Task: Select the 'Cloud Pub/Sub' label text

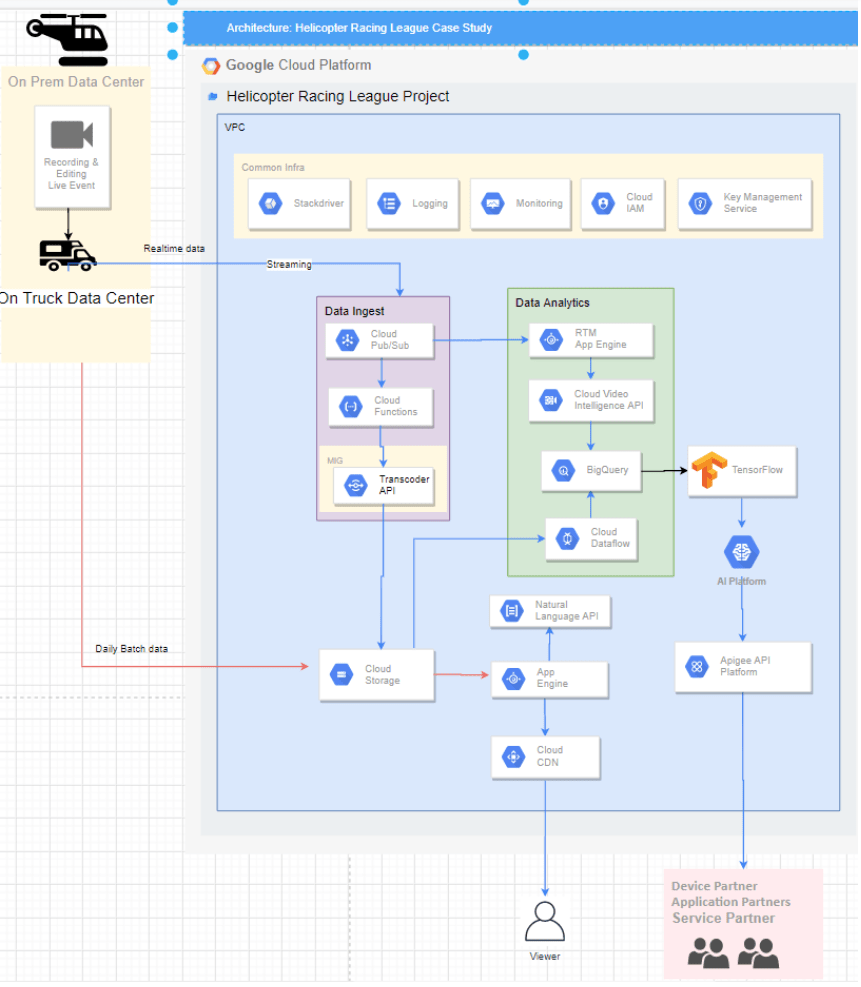Action: coord(390,340)
